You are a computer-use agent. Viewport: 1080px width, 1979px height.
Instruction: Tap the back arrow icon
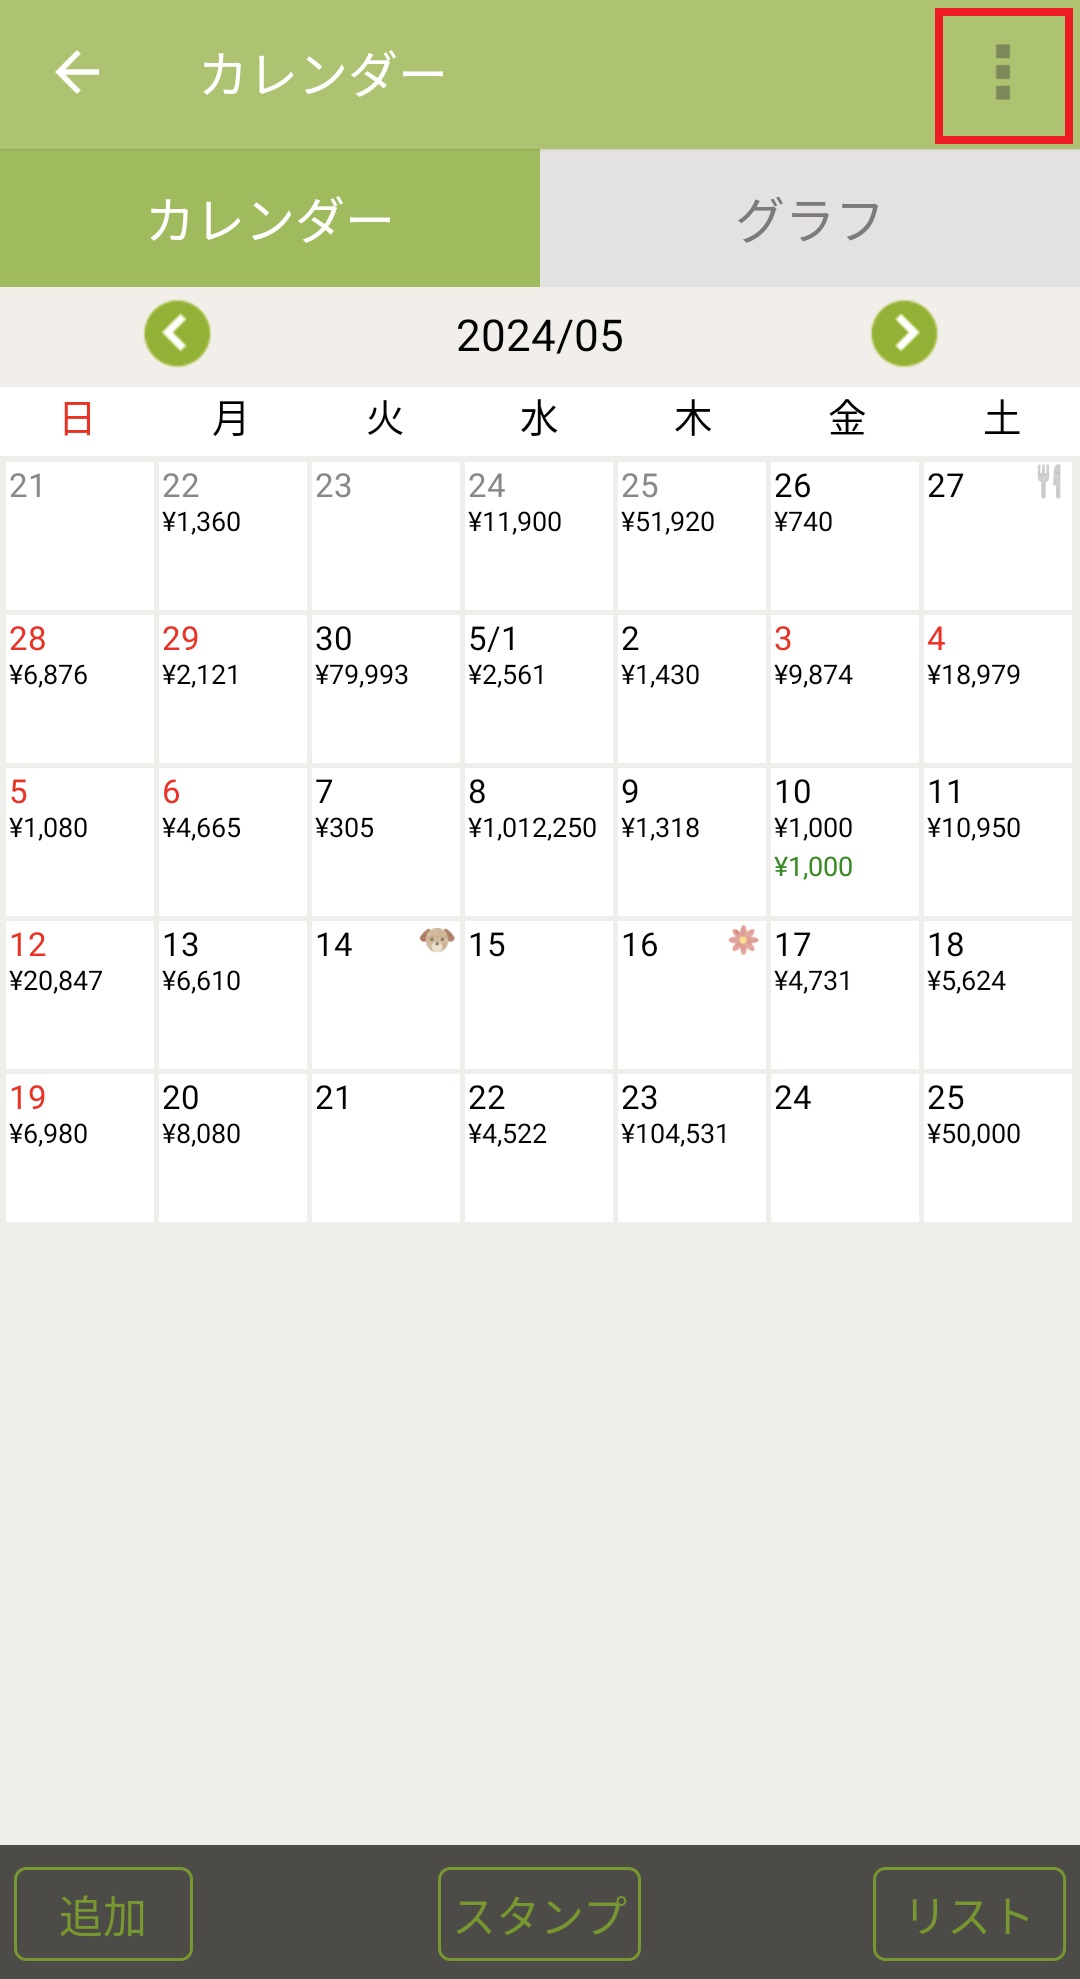pos(77,73)
